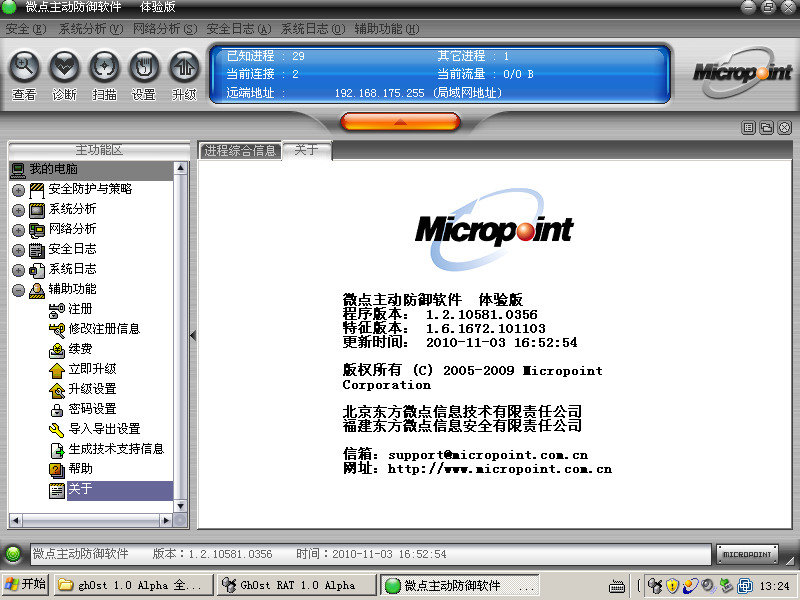Viewport: 800px width, 600px height.
Task: Select the 关于 tab
Action: click(307, 150)
